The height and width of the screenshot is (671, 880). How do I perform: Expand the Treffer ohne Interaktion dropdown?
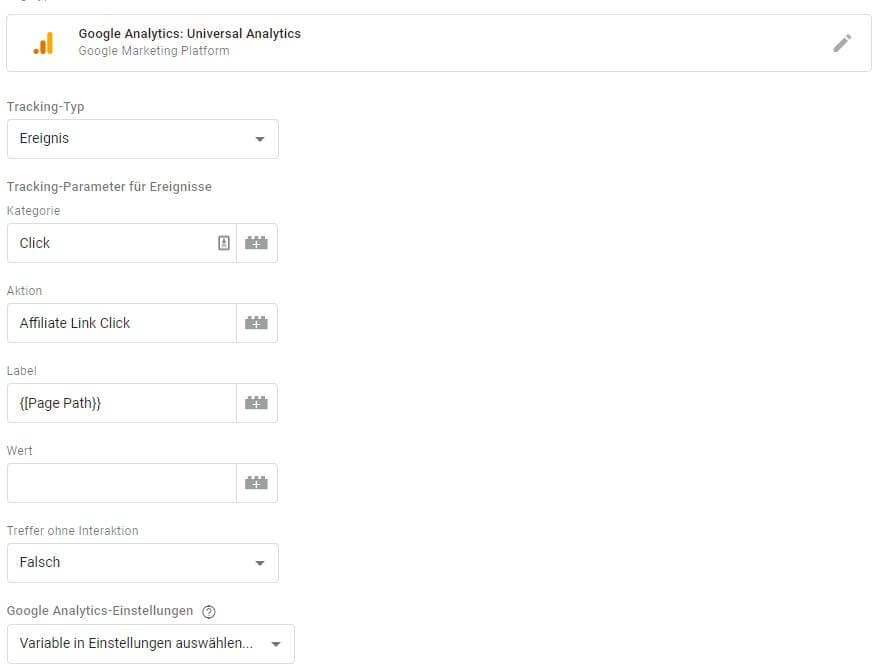pyautogui.click(x=142, y=563)
